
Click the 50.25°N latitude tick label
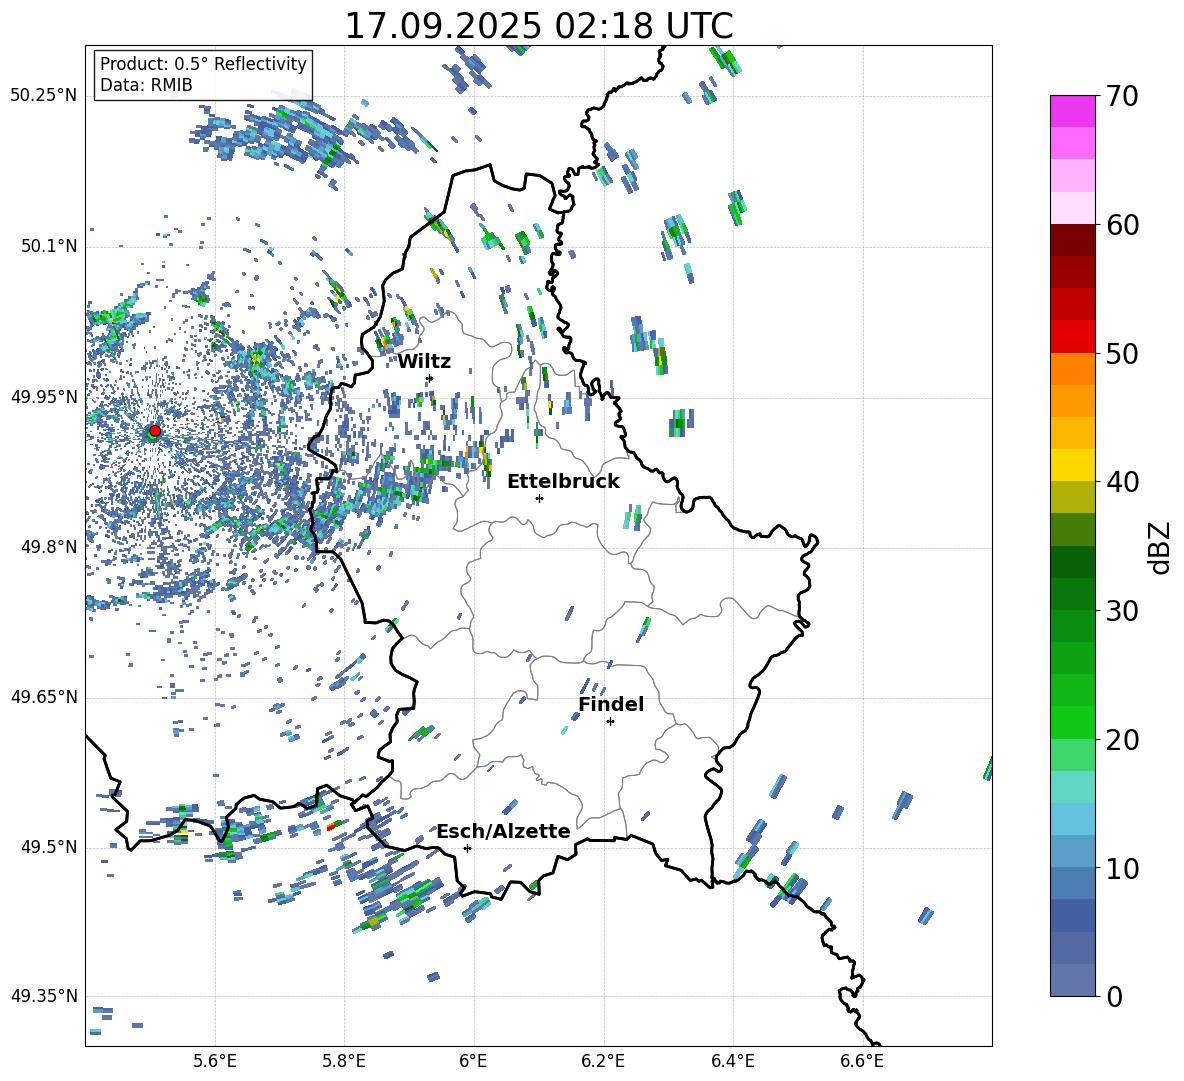44,96
